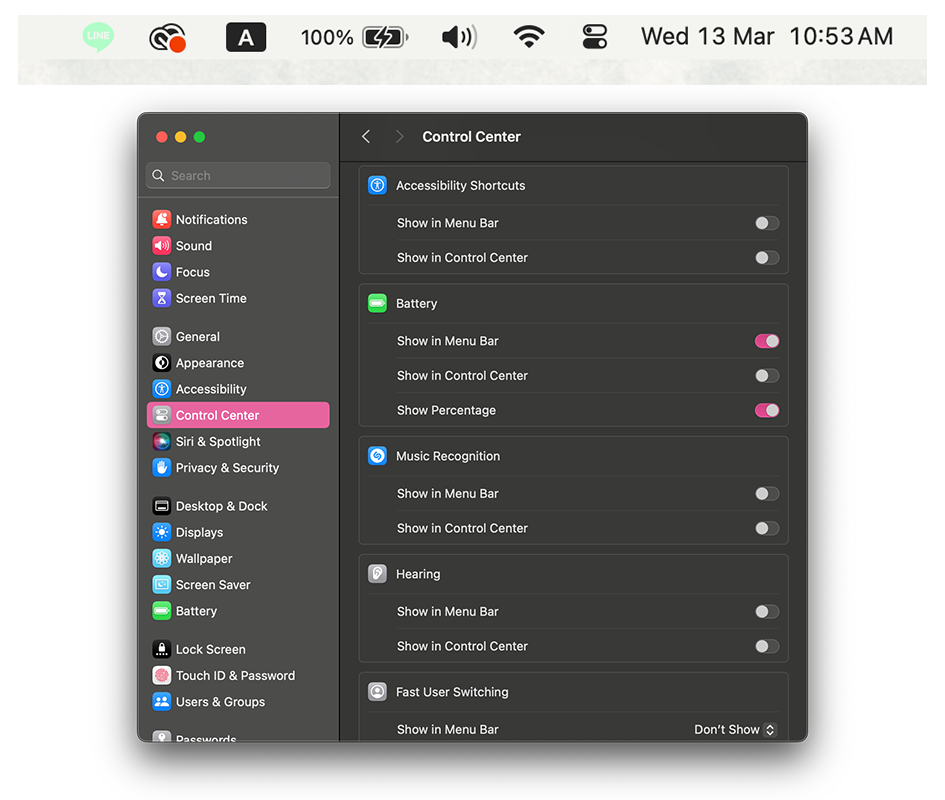Click the Wallpaper icon in sidebar
This screenshot has height=800, width=945.
162,558
